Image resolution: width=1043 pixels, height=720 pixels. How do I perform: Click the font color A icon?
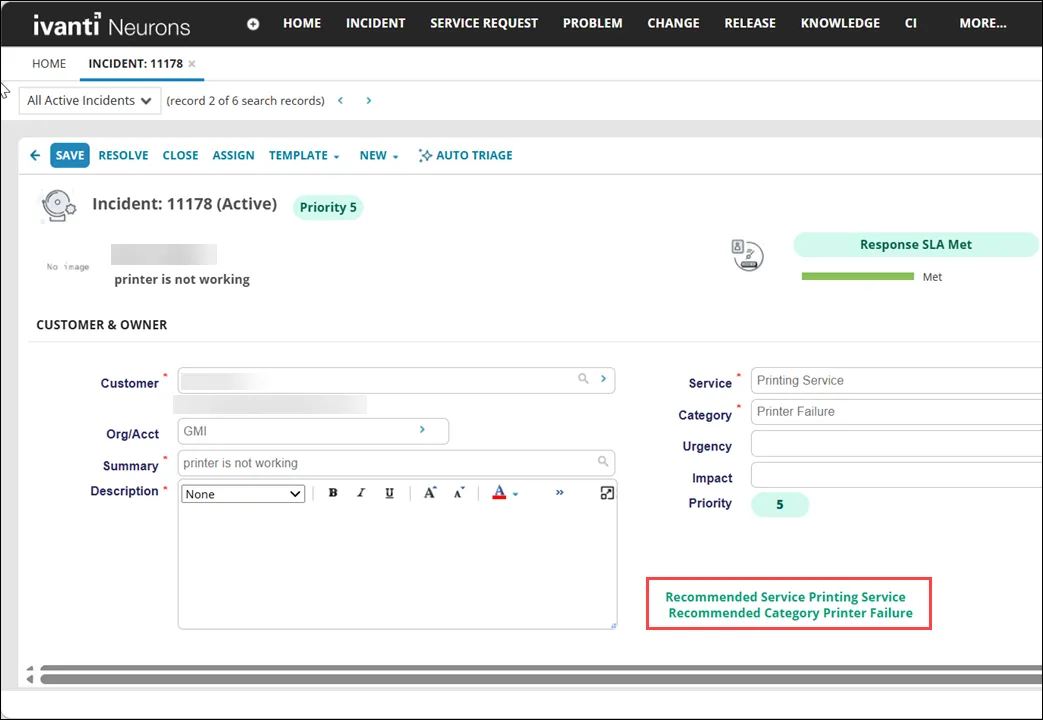point(499,492)
